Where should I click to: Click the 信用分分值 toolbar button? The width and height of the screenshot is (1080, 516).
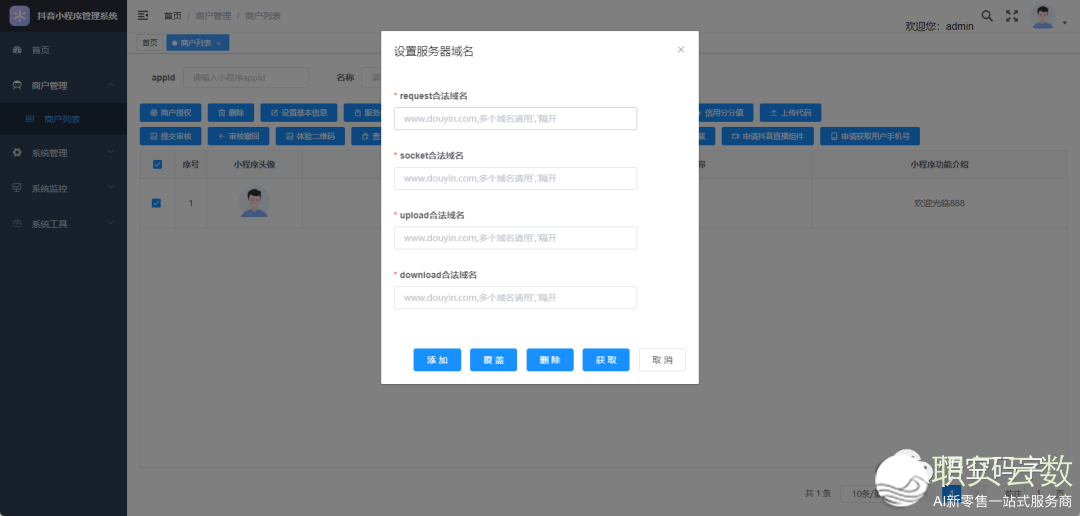(725, 113)
